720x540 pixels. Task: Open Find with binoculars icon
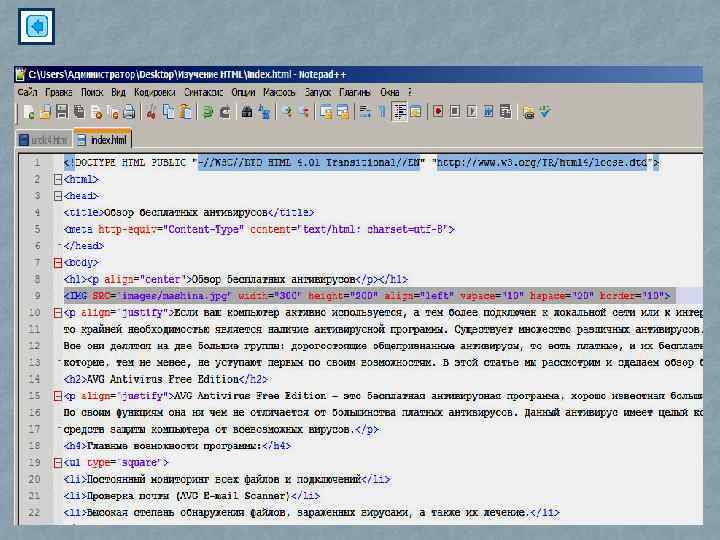click(x=247, y=112)
